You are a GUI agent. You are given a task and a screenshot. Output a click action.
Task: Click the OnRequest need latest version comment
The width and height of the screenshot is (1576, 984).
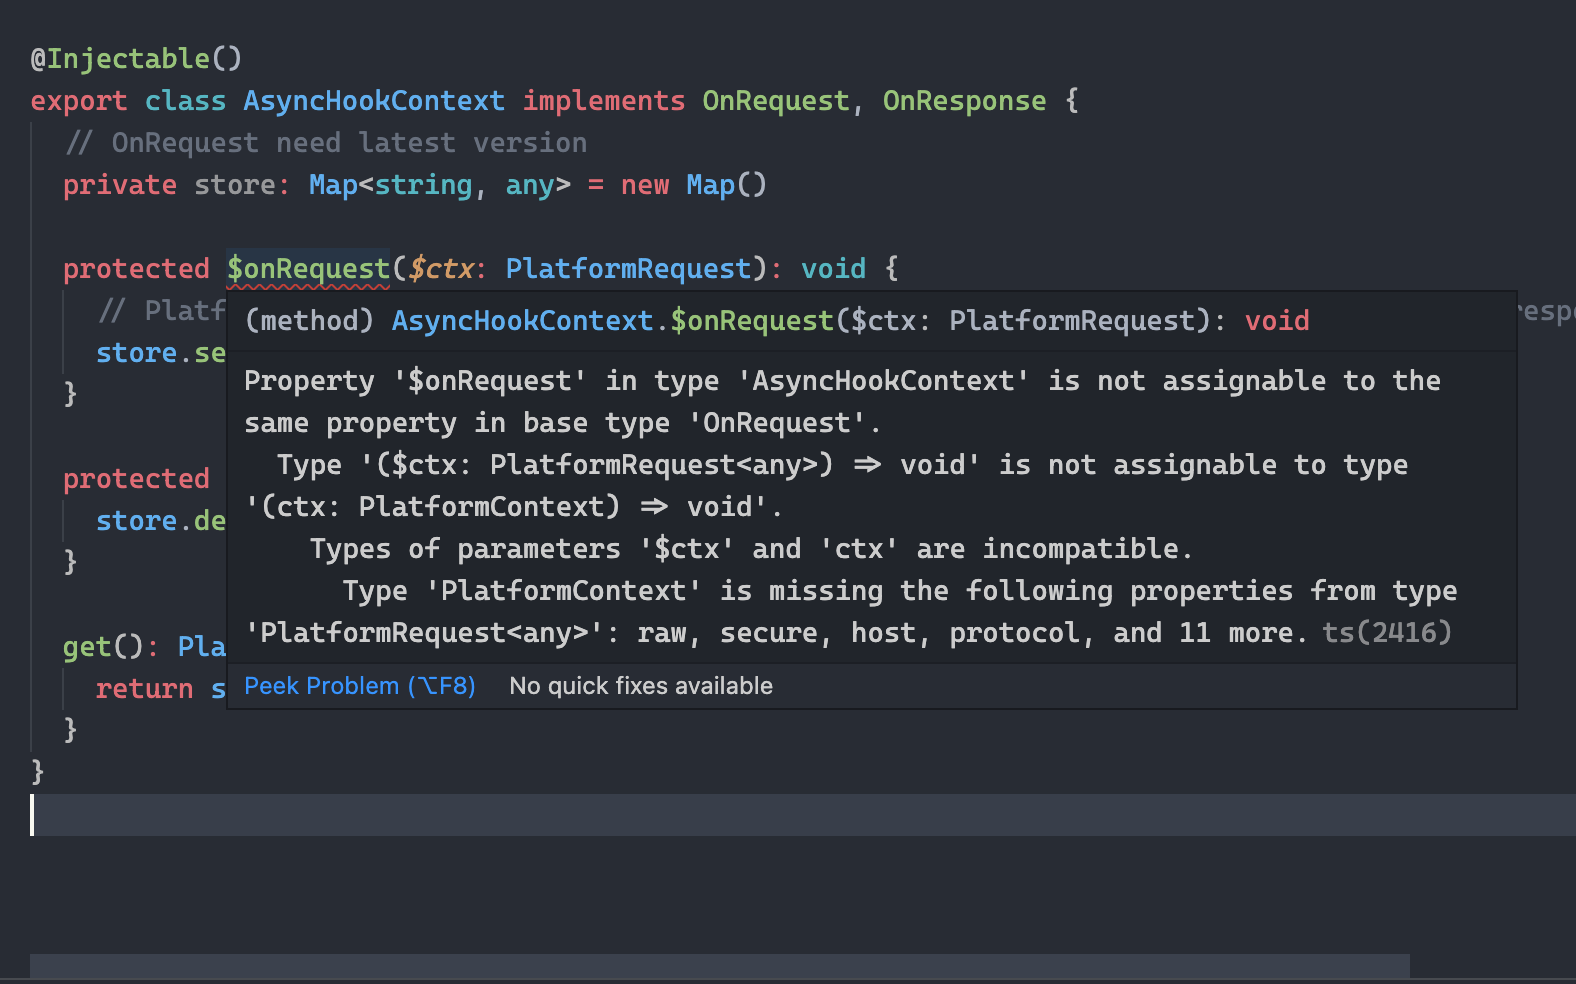pyautogui.click(x=325, y=143)
